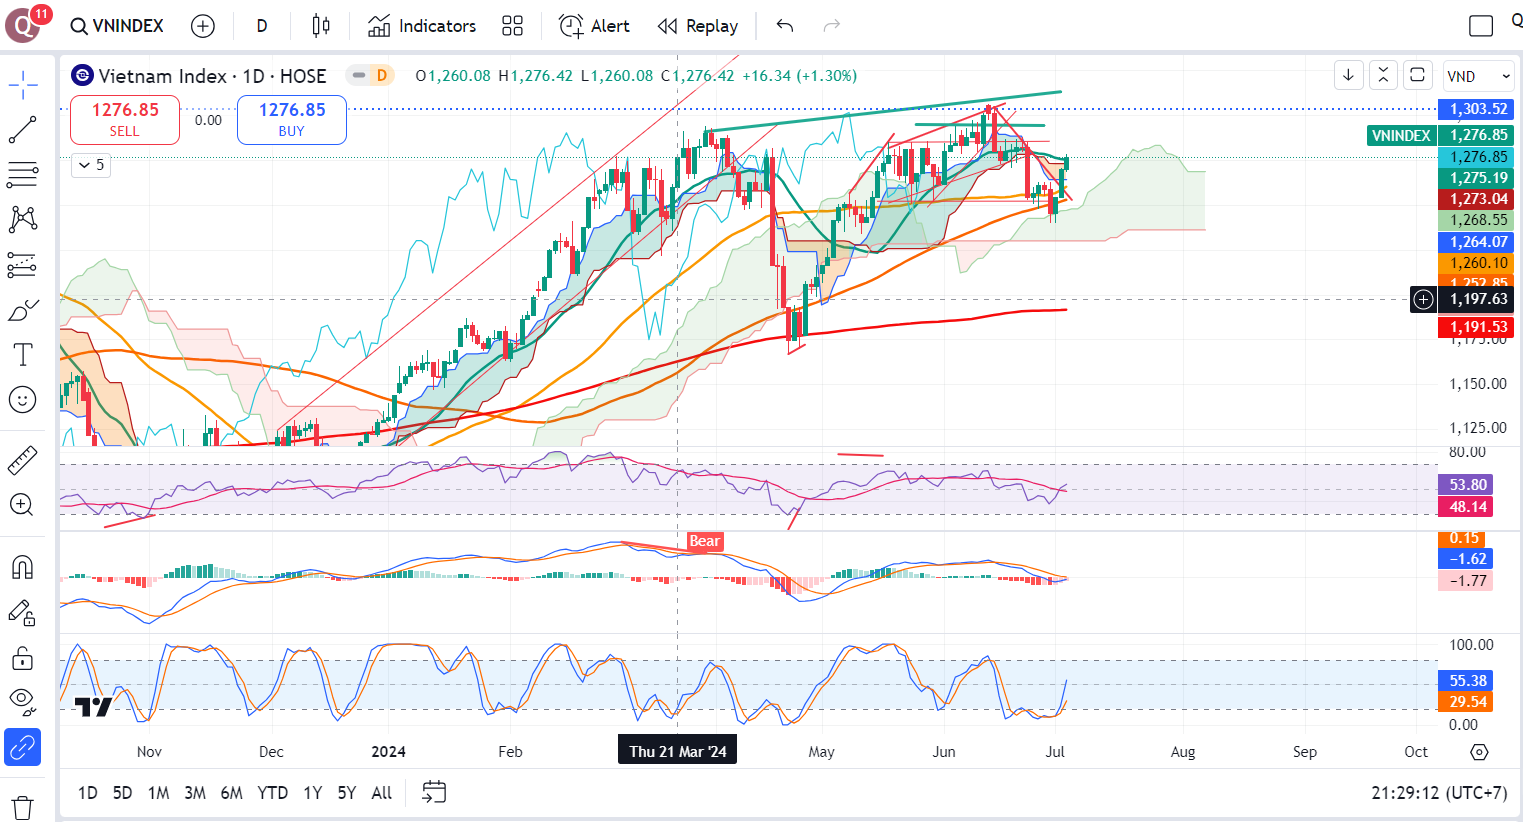Set range to 1D
Viewport: 1523px width, 822px height.
point(88,793)
